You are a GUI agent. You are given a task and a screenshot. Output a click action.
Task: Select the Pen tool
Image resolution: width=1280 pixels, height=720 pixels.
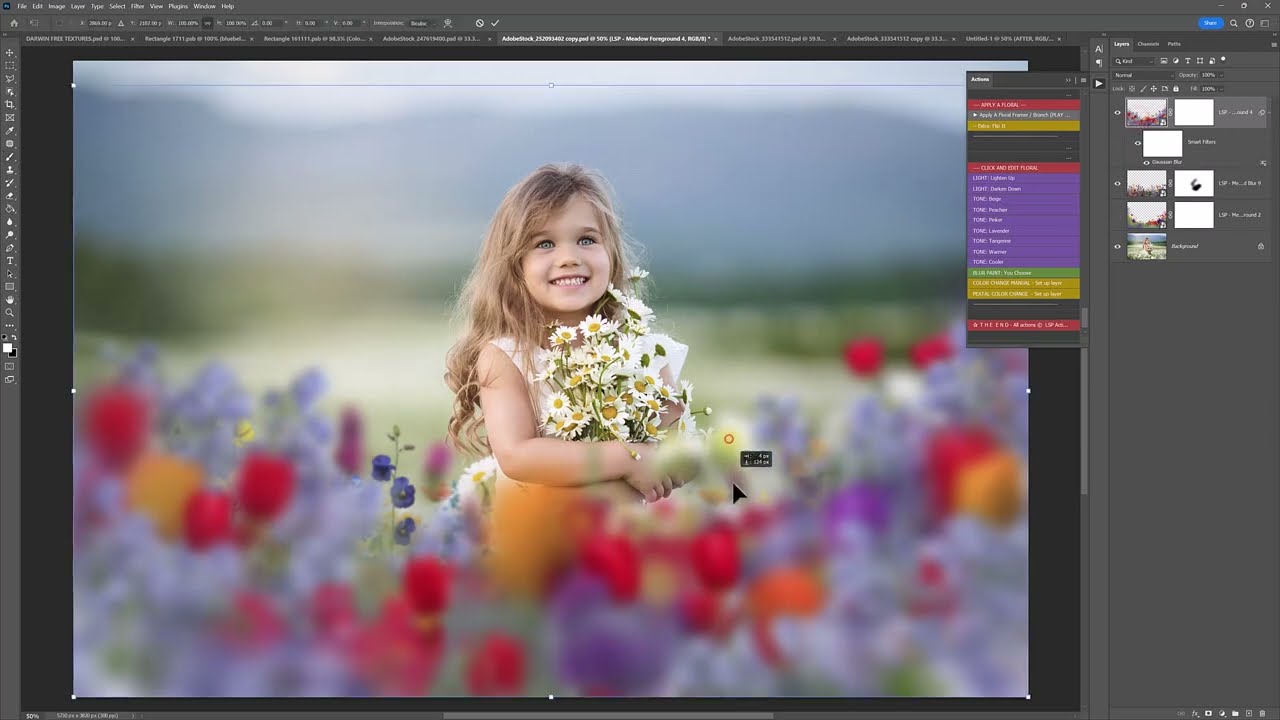tap(10, 248)
